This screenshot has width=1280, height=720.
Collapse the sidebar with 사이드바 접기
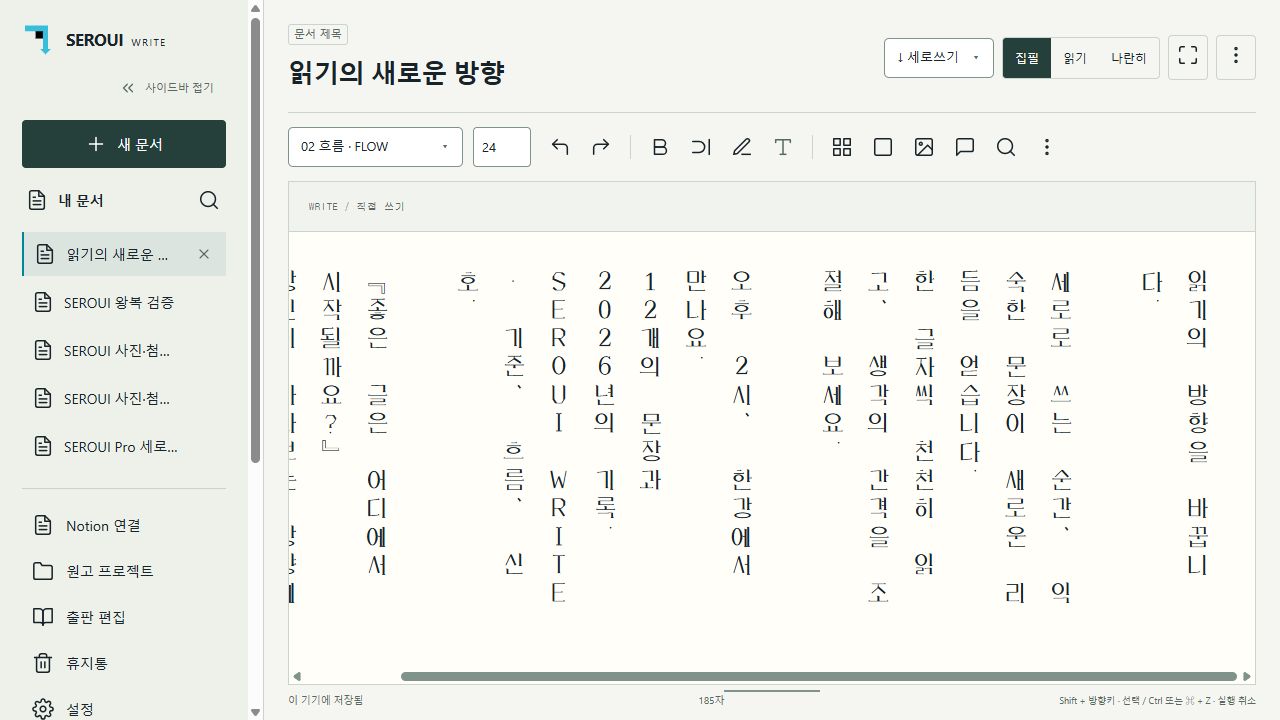(168, 88)
